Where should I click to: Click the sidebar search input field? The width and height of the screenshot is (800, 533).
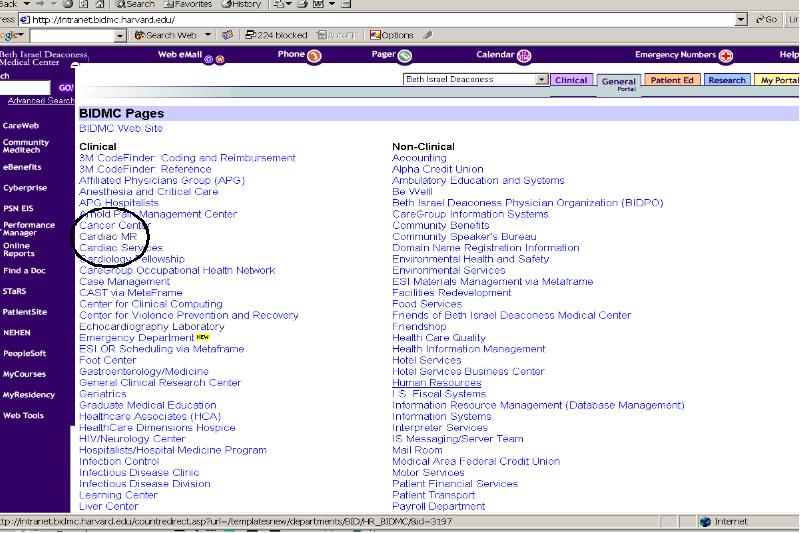pyautogui.click(x=24, y=88)
